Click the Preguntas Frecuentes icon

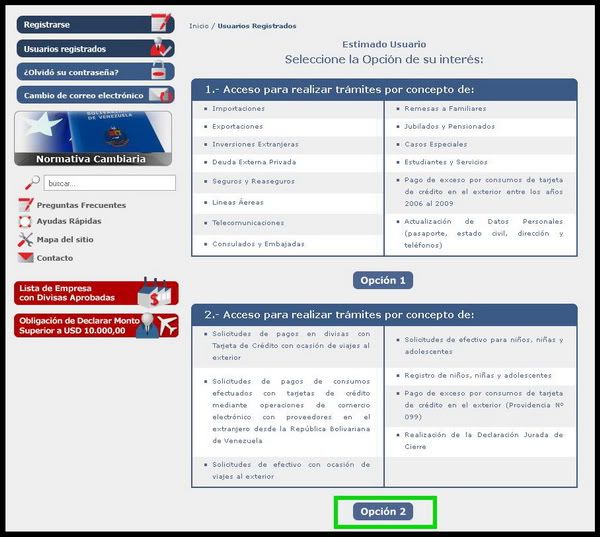(26, 205)
